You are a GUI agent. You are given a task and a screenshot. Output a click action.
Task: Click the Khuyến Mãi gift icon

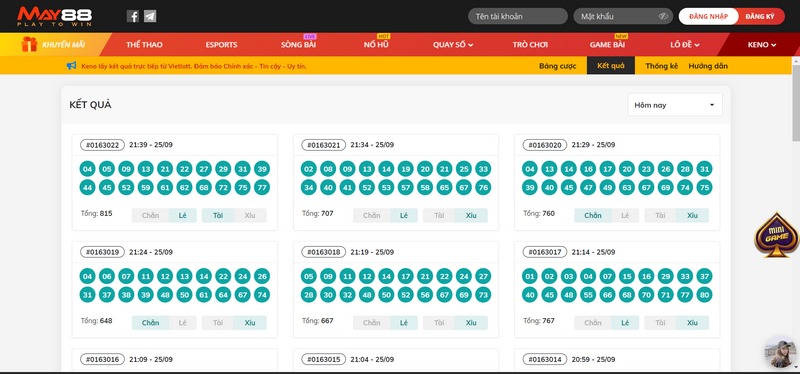pyautogui.click(x=29, y=44)
